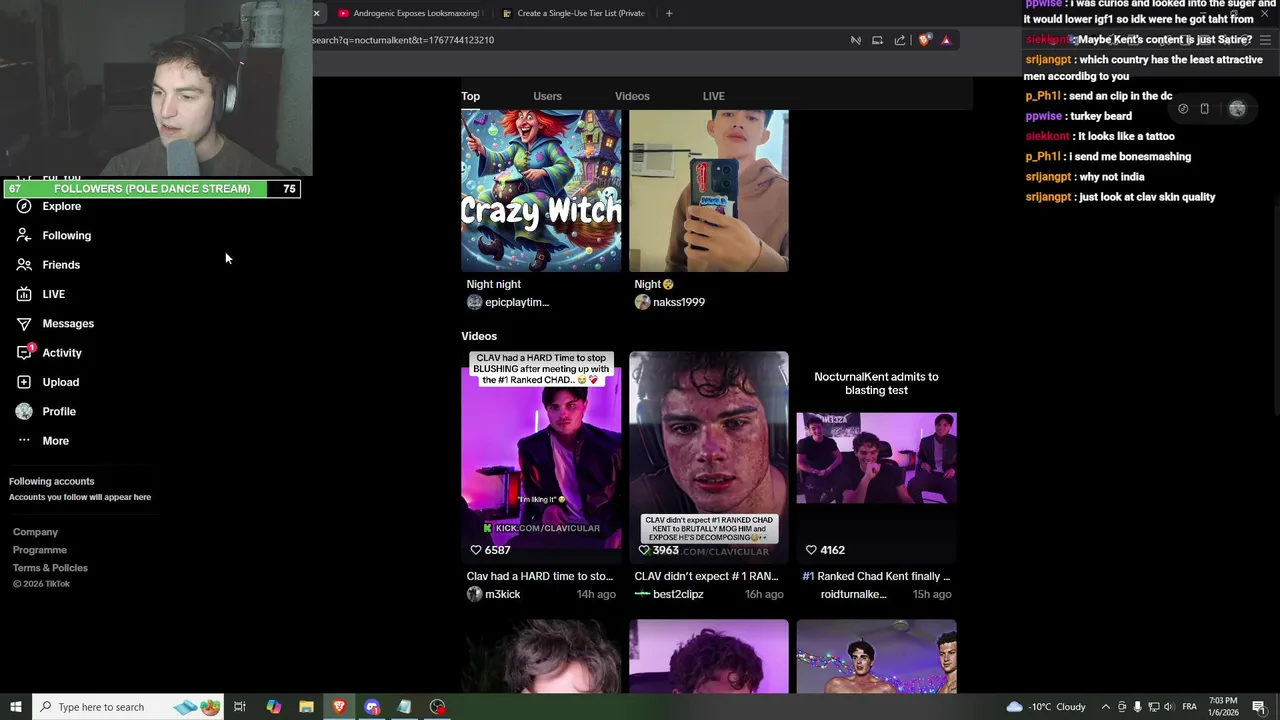Open the 'Night' mirror selfie thumbnail
Viewport: 1280px width, 720px height.
tap(709, 190)
